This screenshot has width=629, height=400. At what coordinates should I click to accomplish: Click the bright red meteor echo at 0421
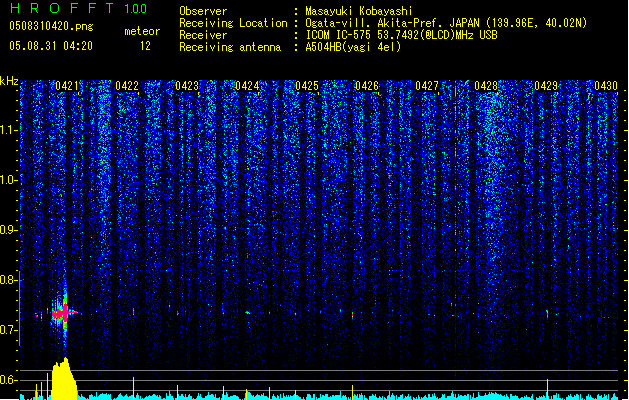pyautogui.click(x=63, y=313)
